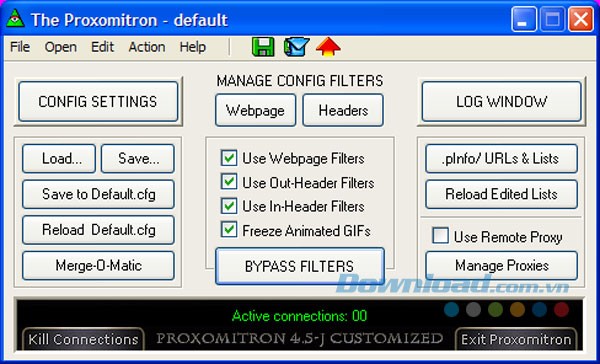Click Exit Proxomitron button

[516, 339]
